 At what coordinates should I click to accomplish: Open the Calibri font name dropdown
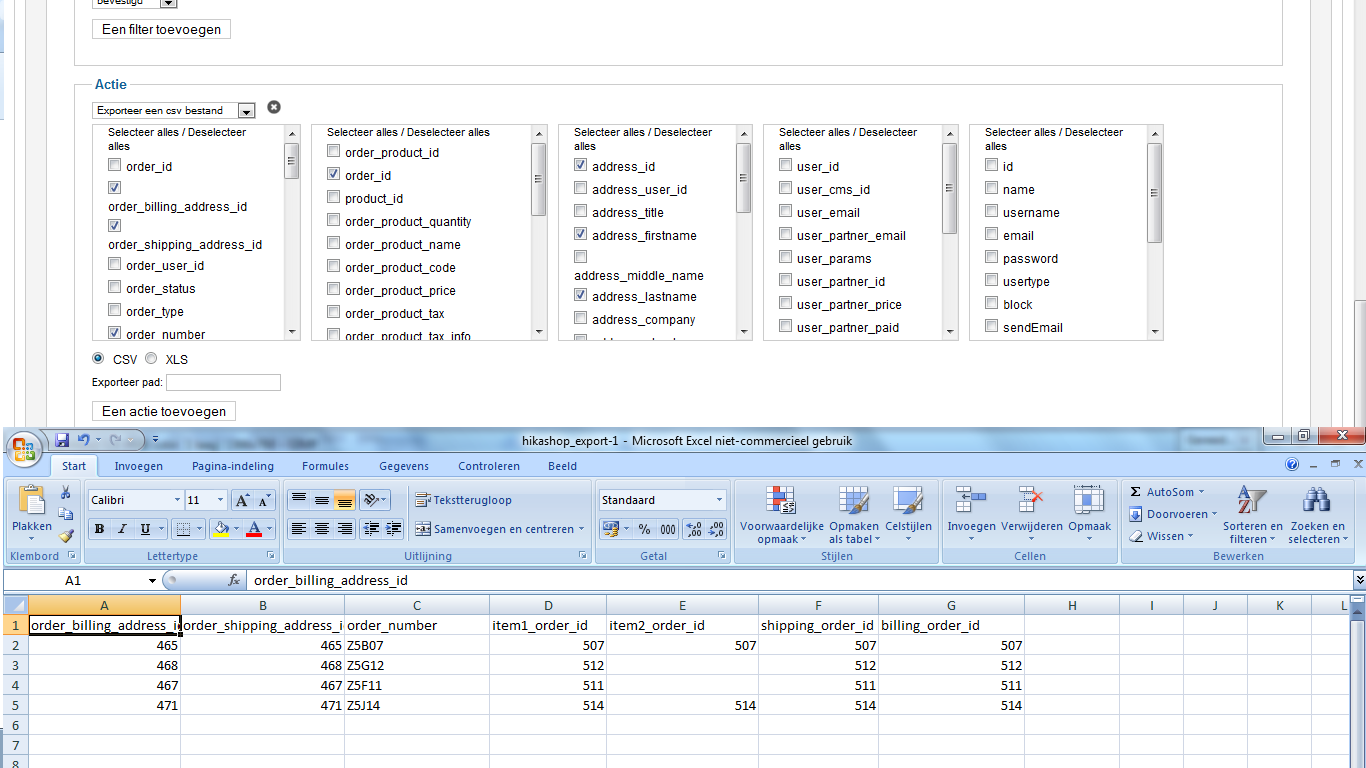(x=177, y=500)
